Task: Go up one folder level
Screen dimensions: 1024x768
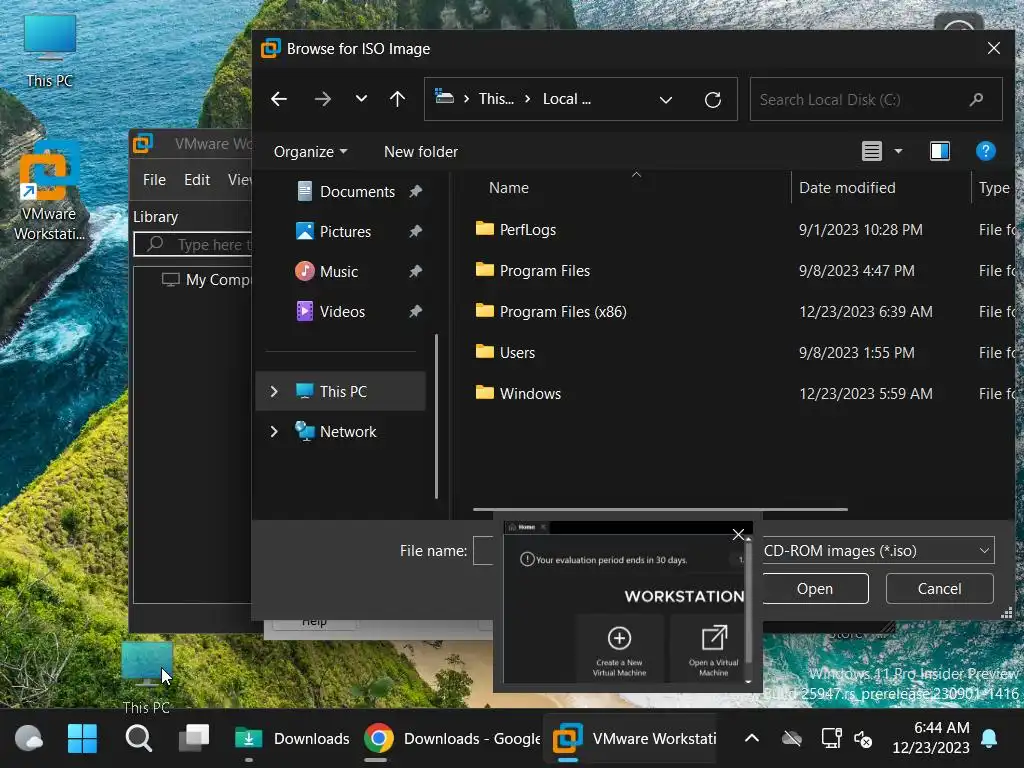Action: [x=397, y=99]
